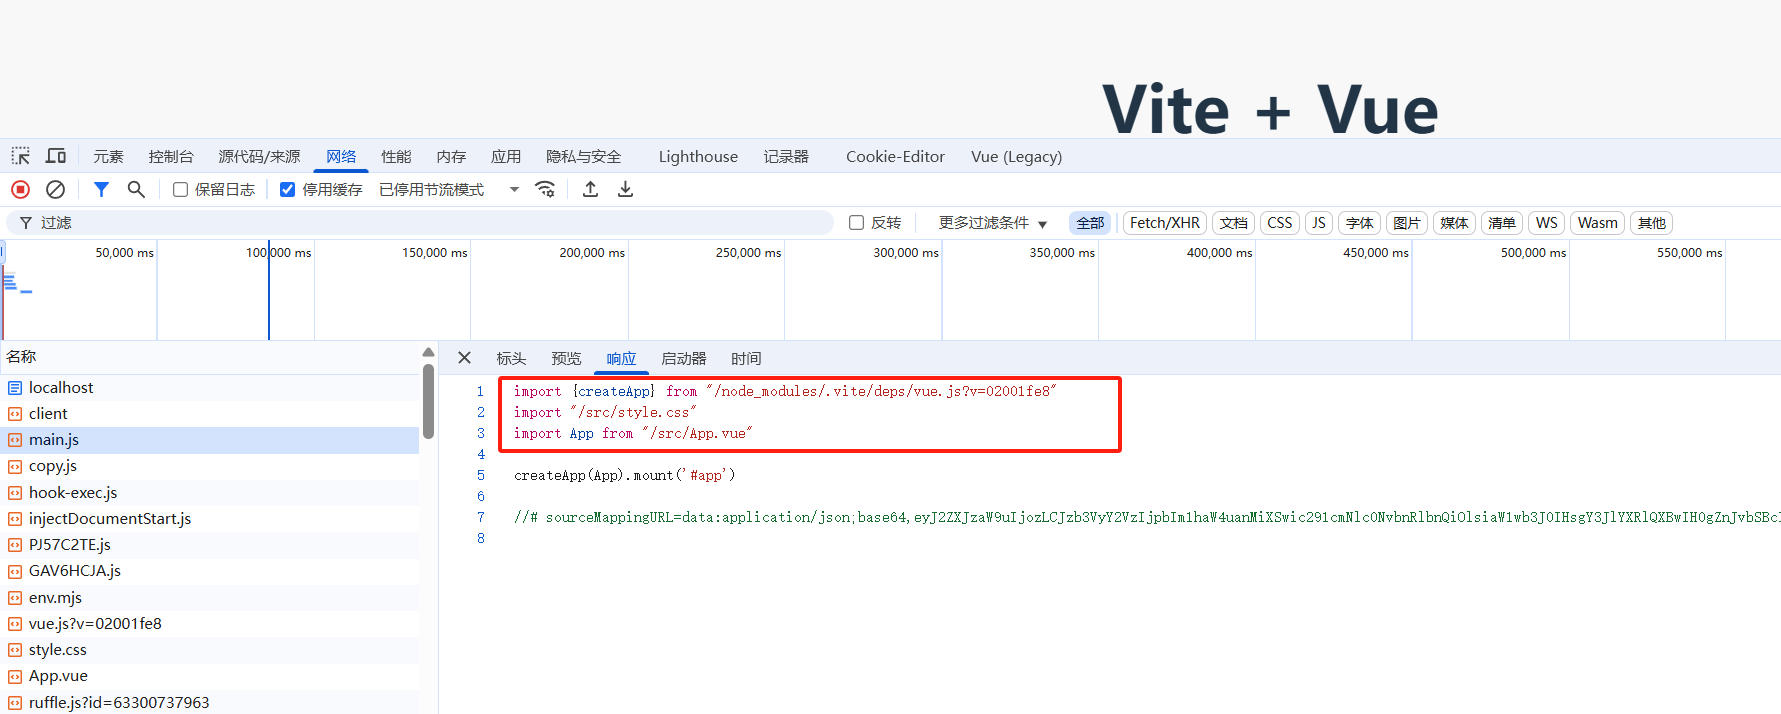Click the filter text input field

(420, 223)
